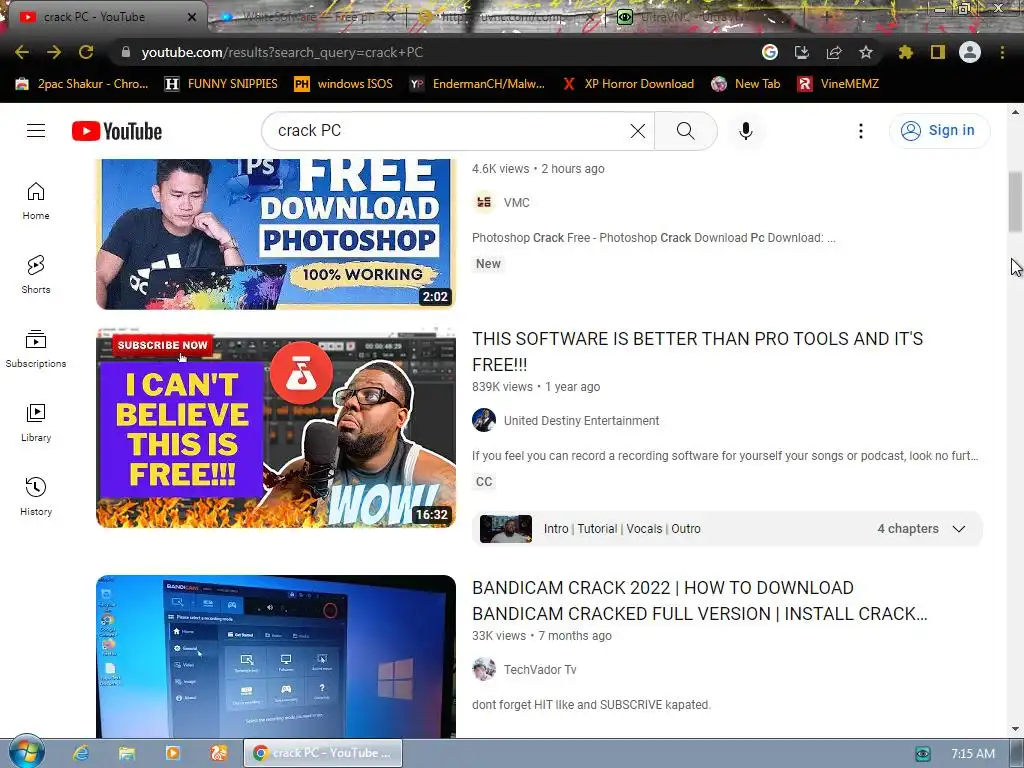The image size is (1024, 768).
Task: Open History in the sidebar
Action: pos(36,496)
